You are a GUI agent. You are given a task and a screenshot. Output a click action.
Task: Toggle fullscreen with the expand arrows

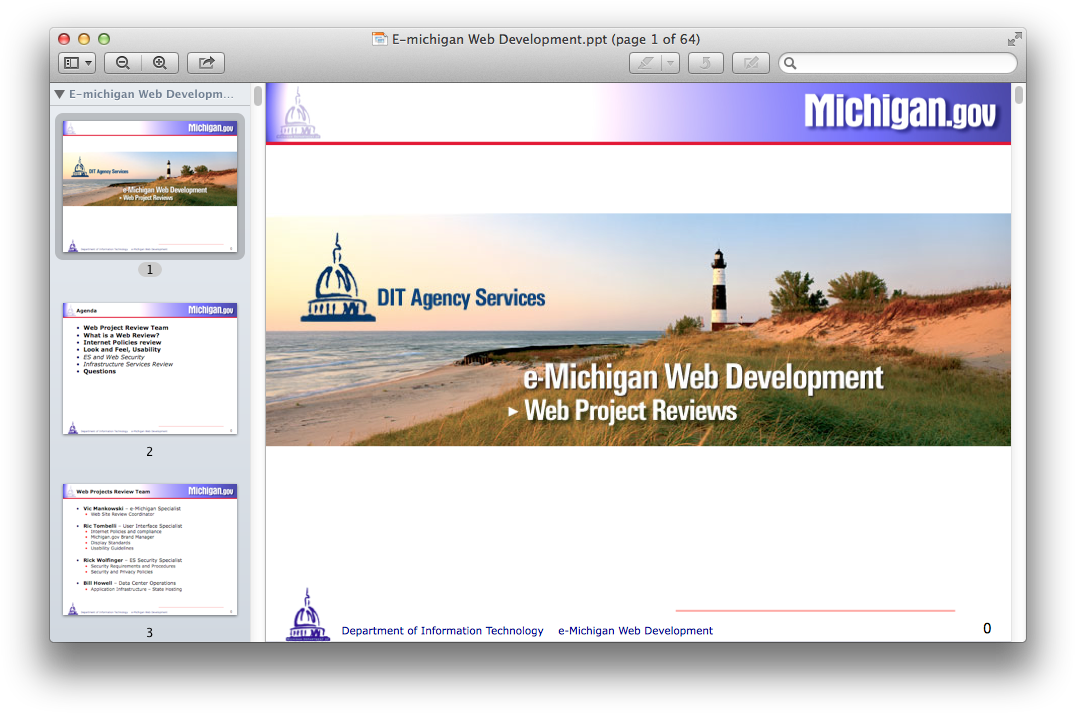tap(1014, 39)
